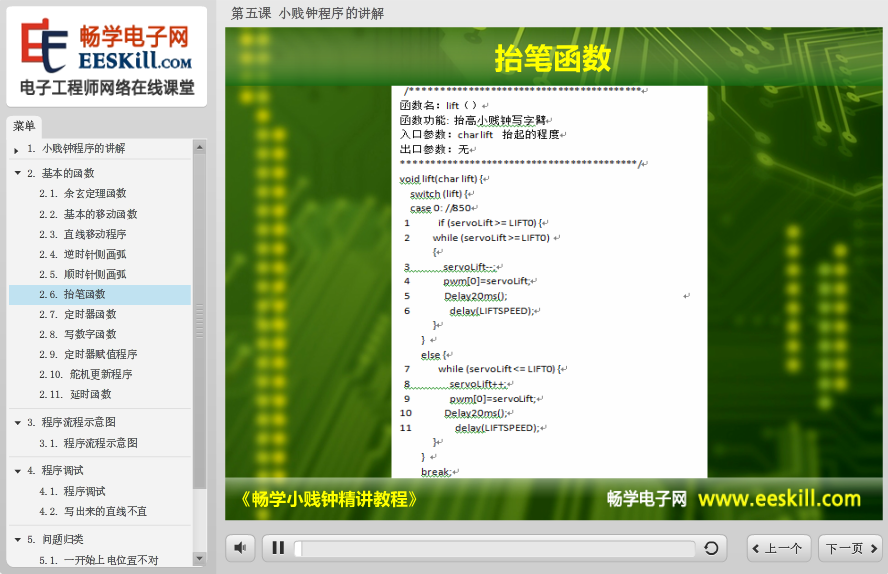Collapse section 5 问题归类 arrow

(18, 540)
